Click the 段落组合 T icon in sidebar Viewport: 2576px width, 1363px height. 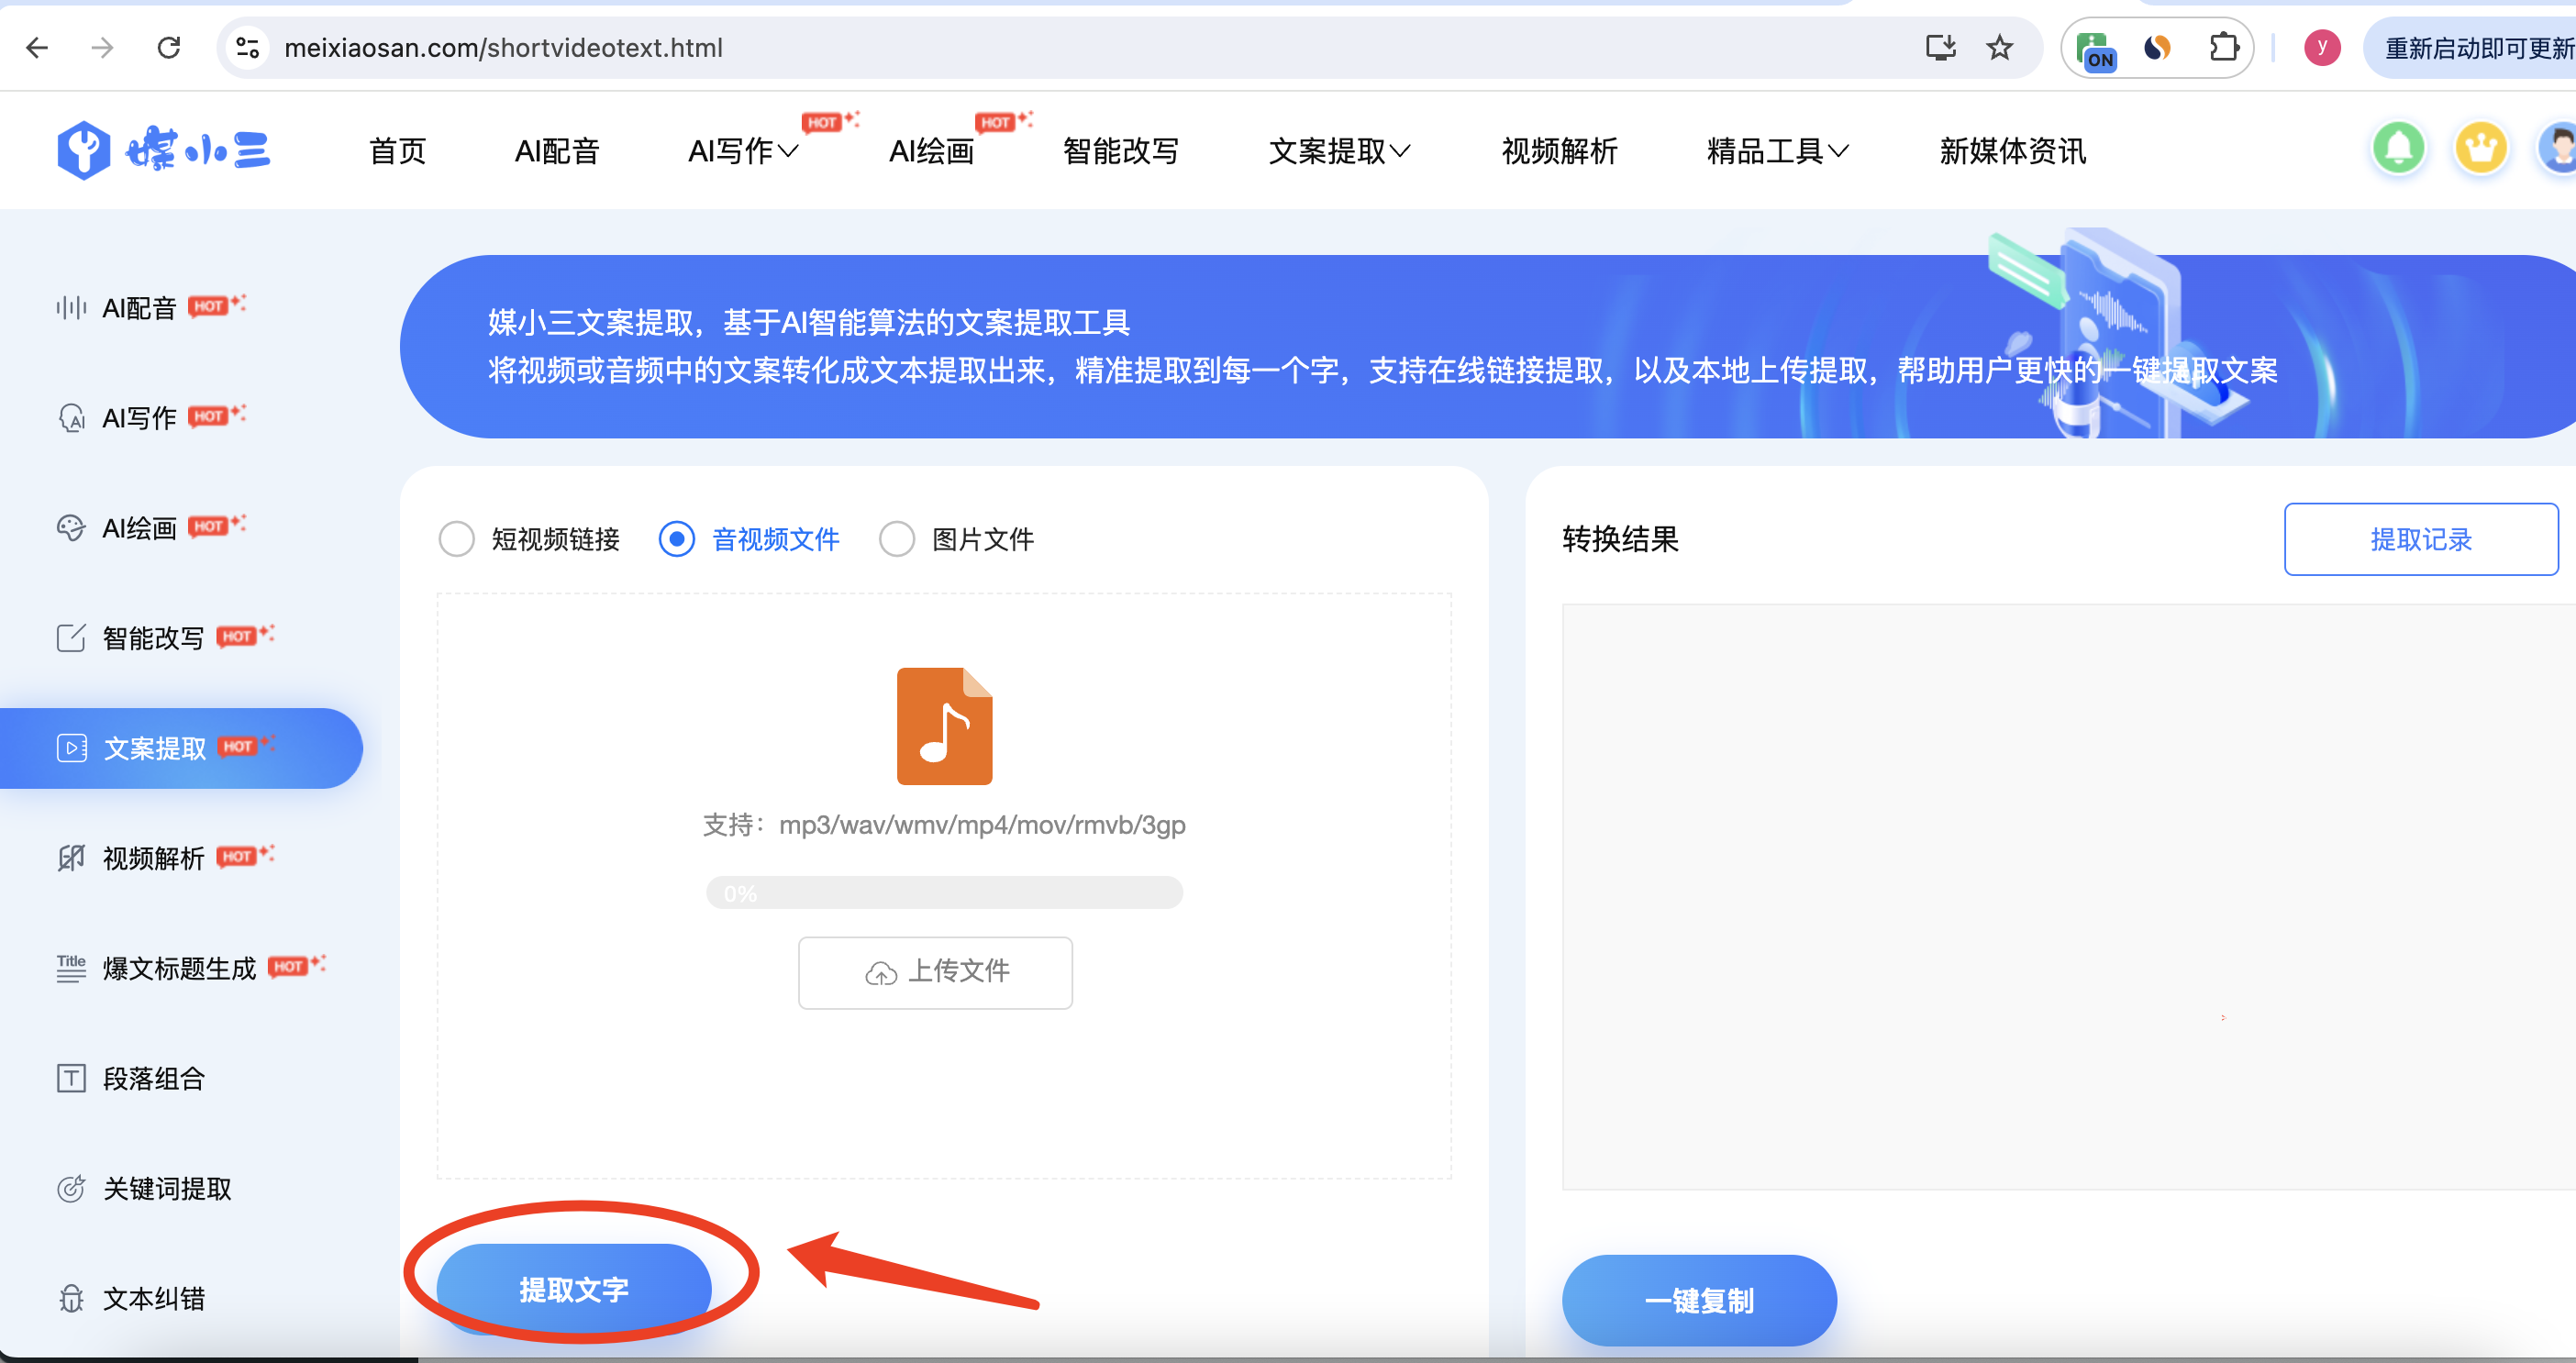(x=71, y=1078)
